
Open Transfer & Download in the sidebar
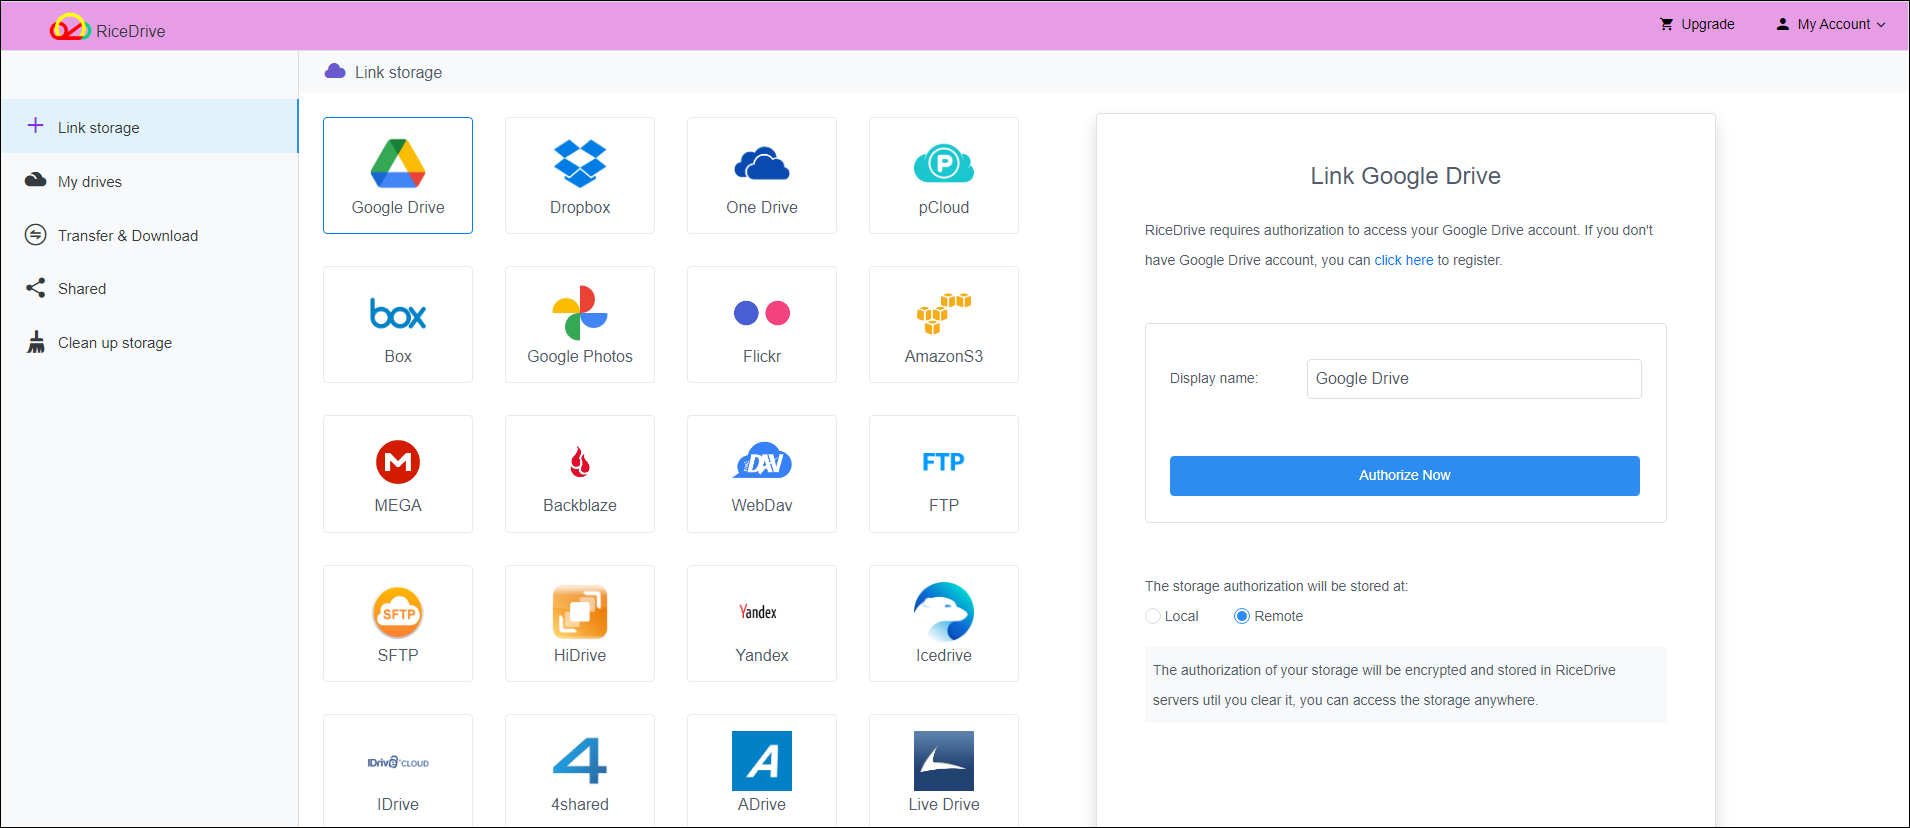149,235
